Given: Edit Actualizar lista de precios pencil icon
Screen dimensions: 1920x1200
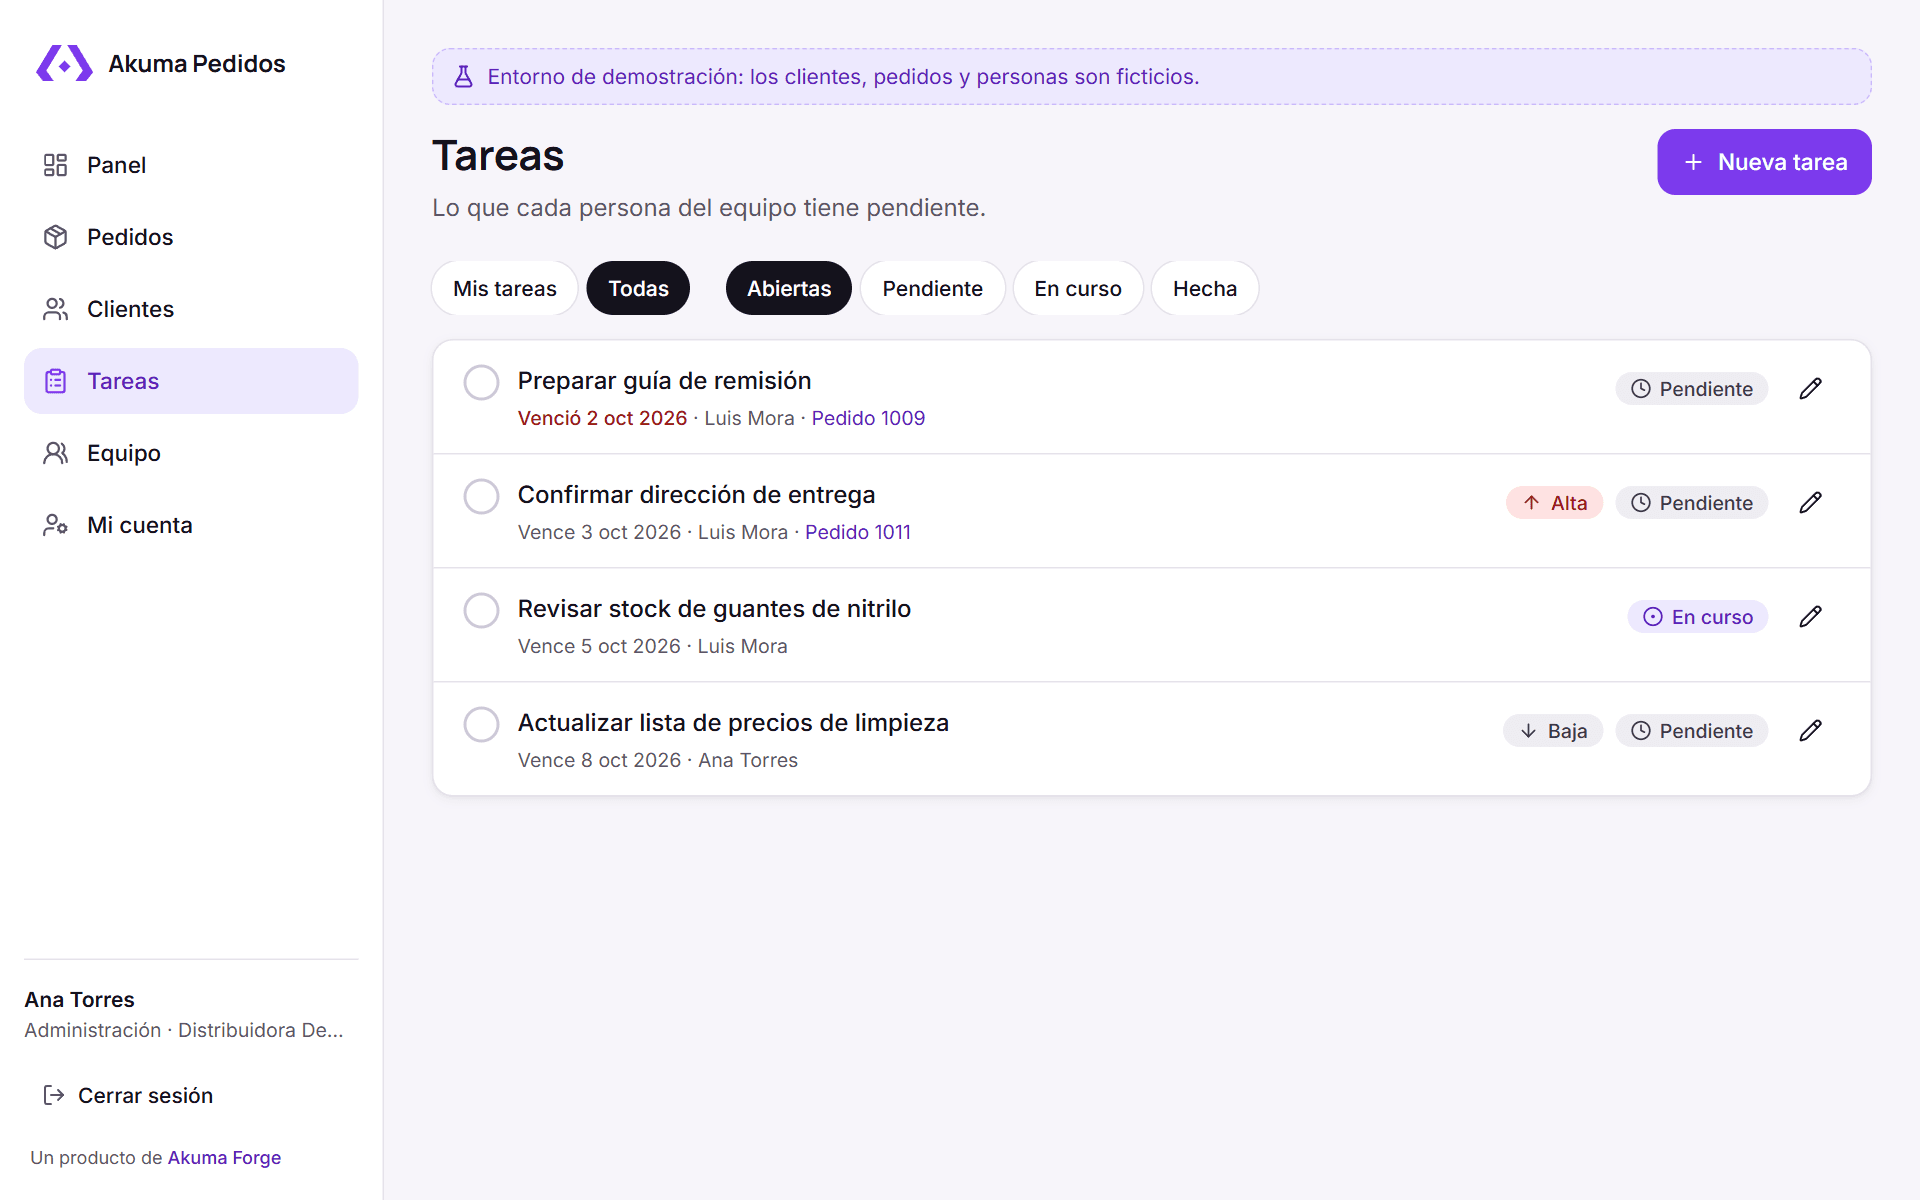Looking at the screenshot, I should [1810, 731].
